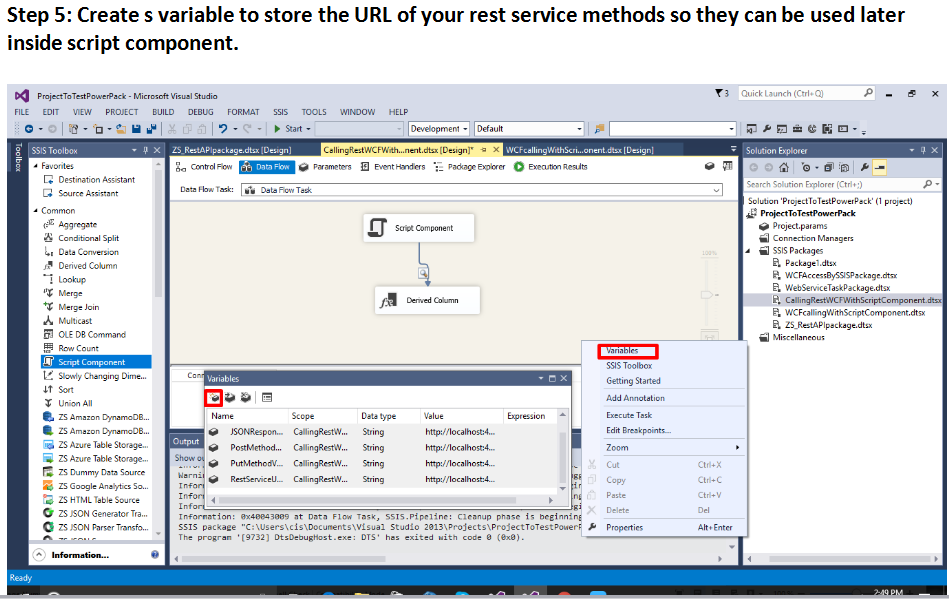Click the Pending Changes Filter clock icon

pos(806,168)
